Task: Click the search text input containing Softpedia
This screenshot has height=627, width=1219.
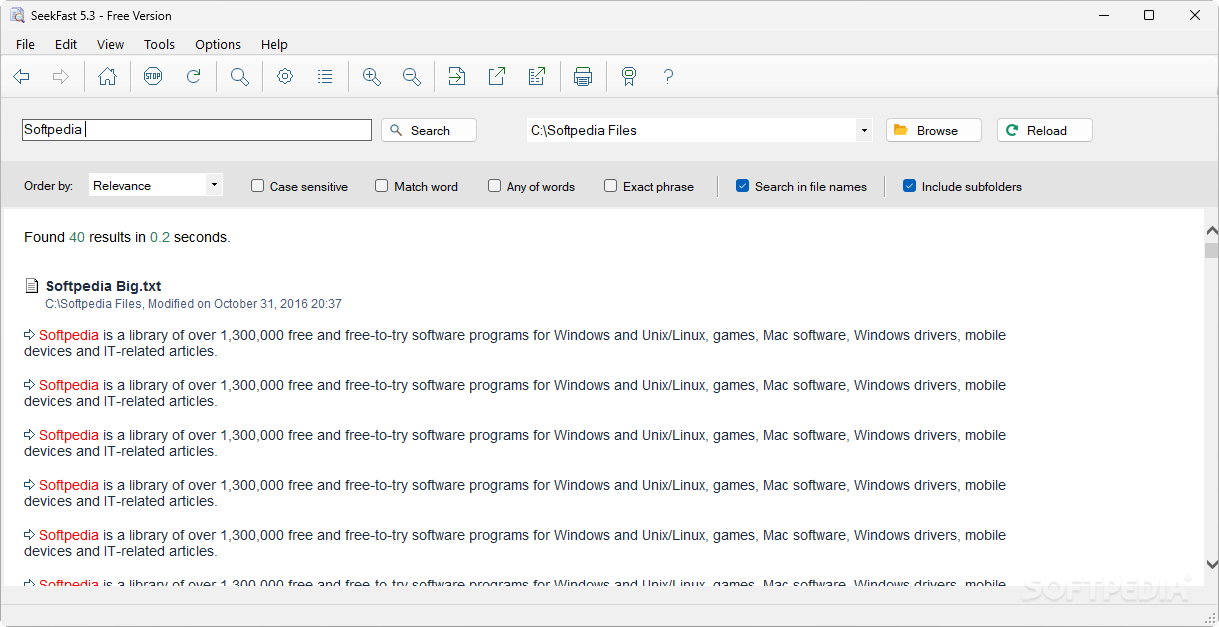Action: [197, 130]
